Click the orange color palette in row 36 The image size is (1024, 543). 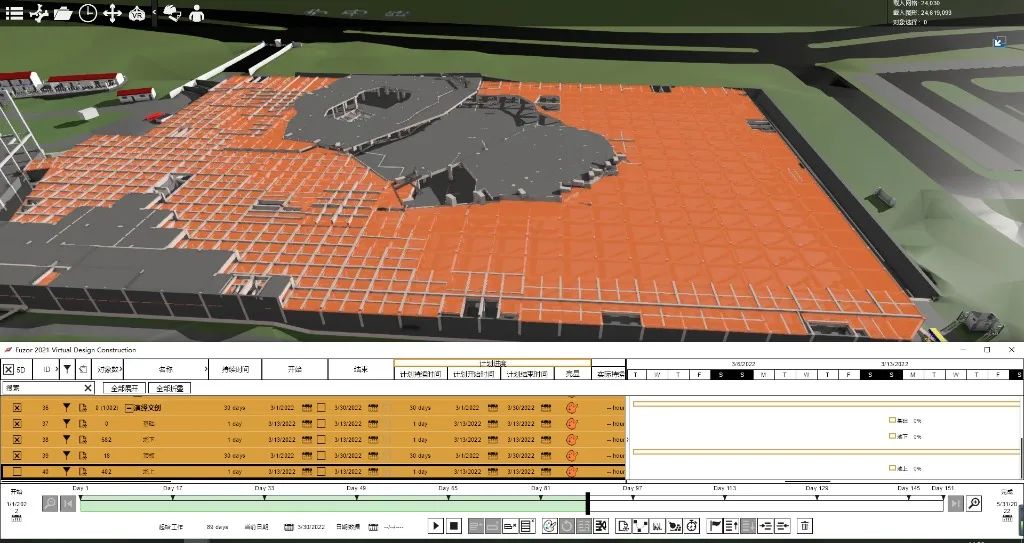(572, 408)
